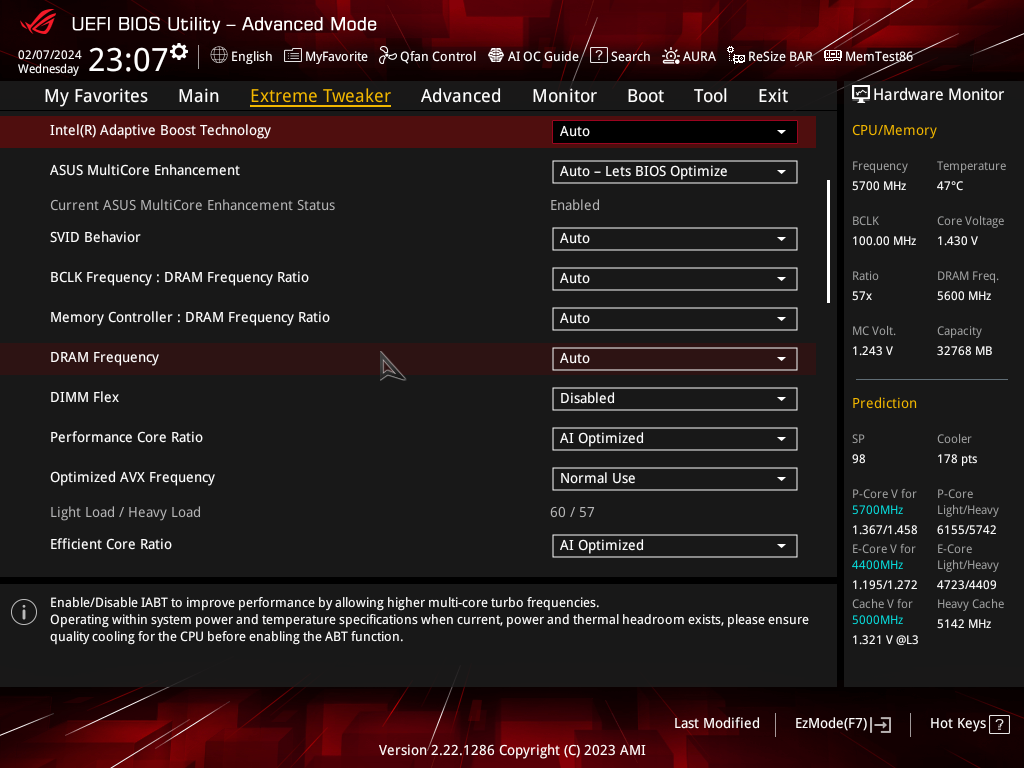Image resolution: width=1024 pixels, height=768 pixels.
Task: Switch to Boot tab
Action: pos(645,96)
